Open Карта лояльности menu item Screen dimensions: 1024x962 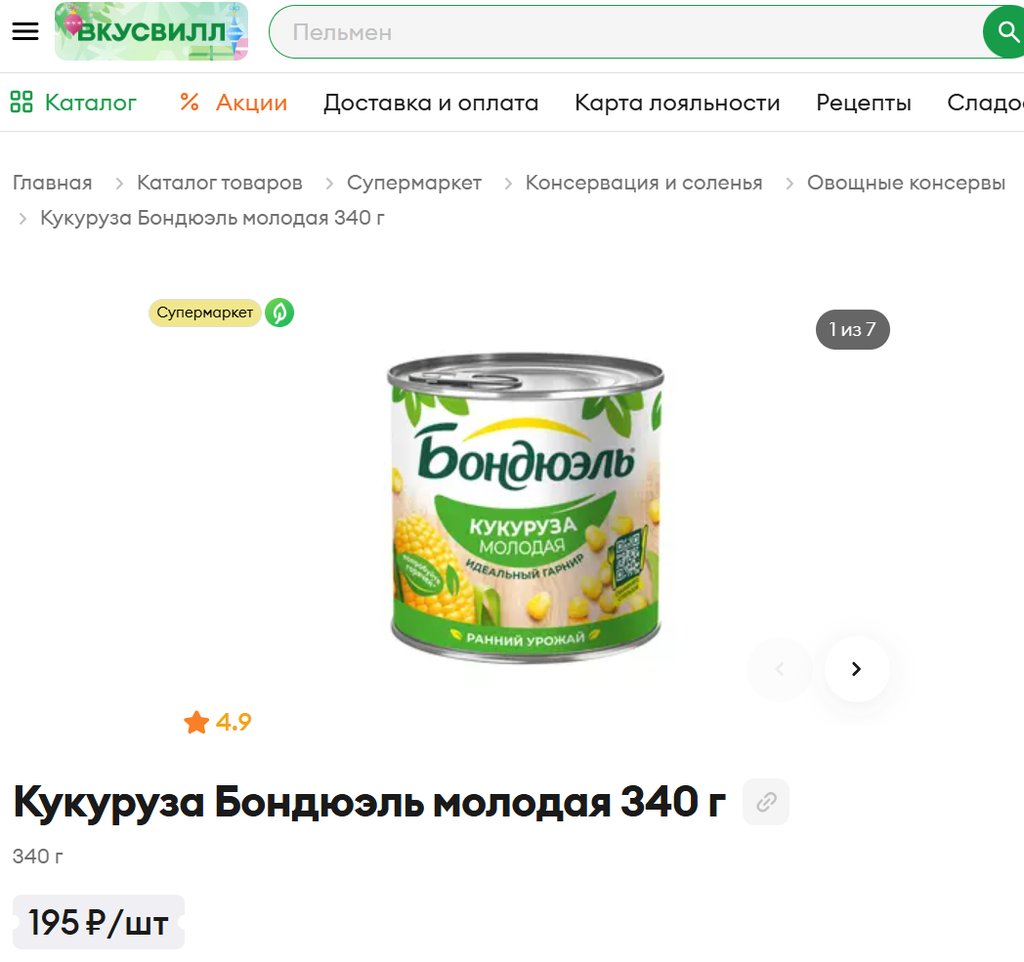point(677,103)
